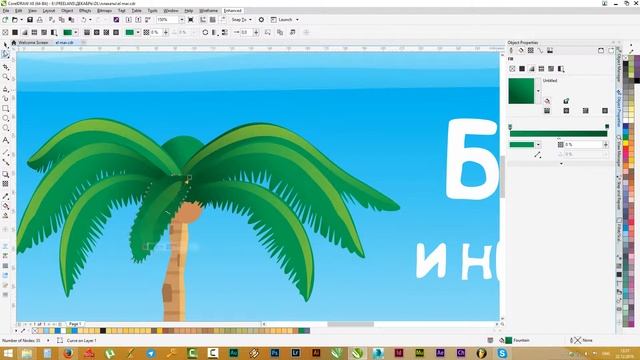This screenshot has height=360, width=640.
Task: Select the Freehand tool in the toolbox
Action: click(5, 88)
